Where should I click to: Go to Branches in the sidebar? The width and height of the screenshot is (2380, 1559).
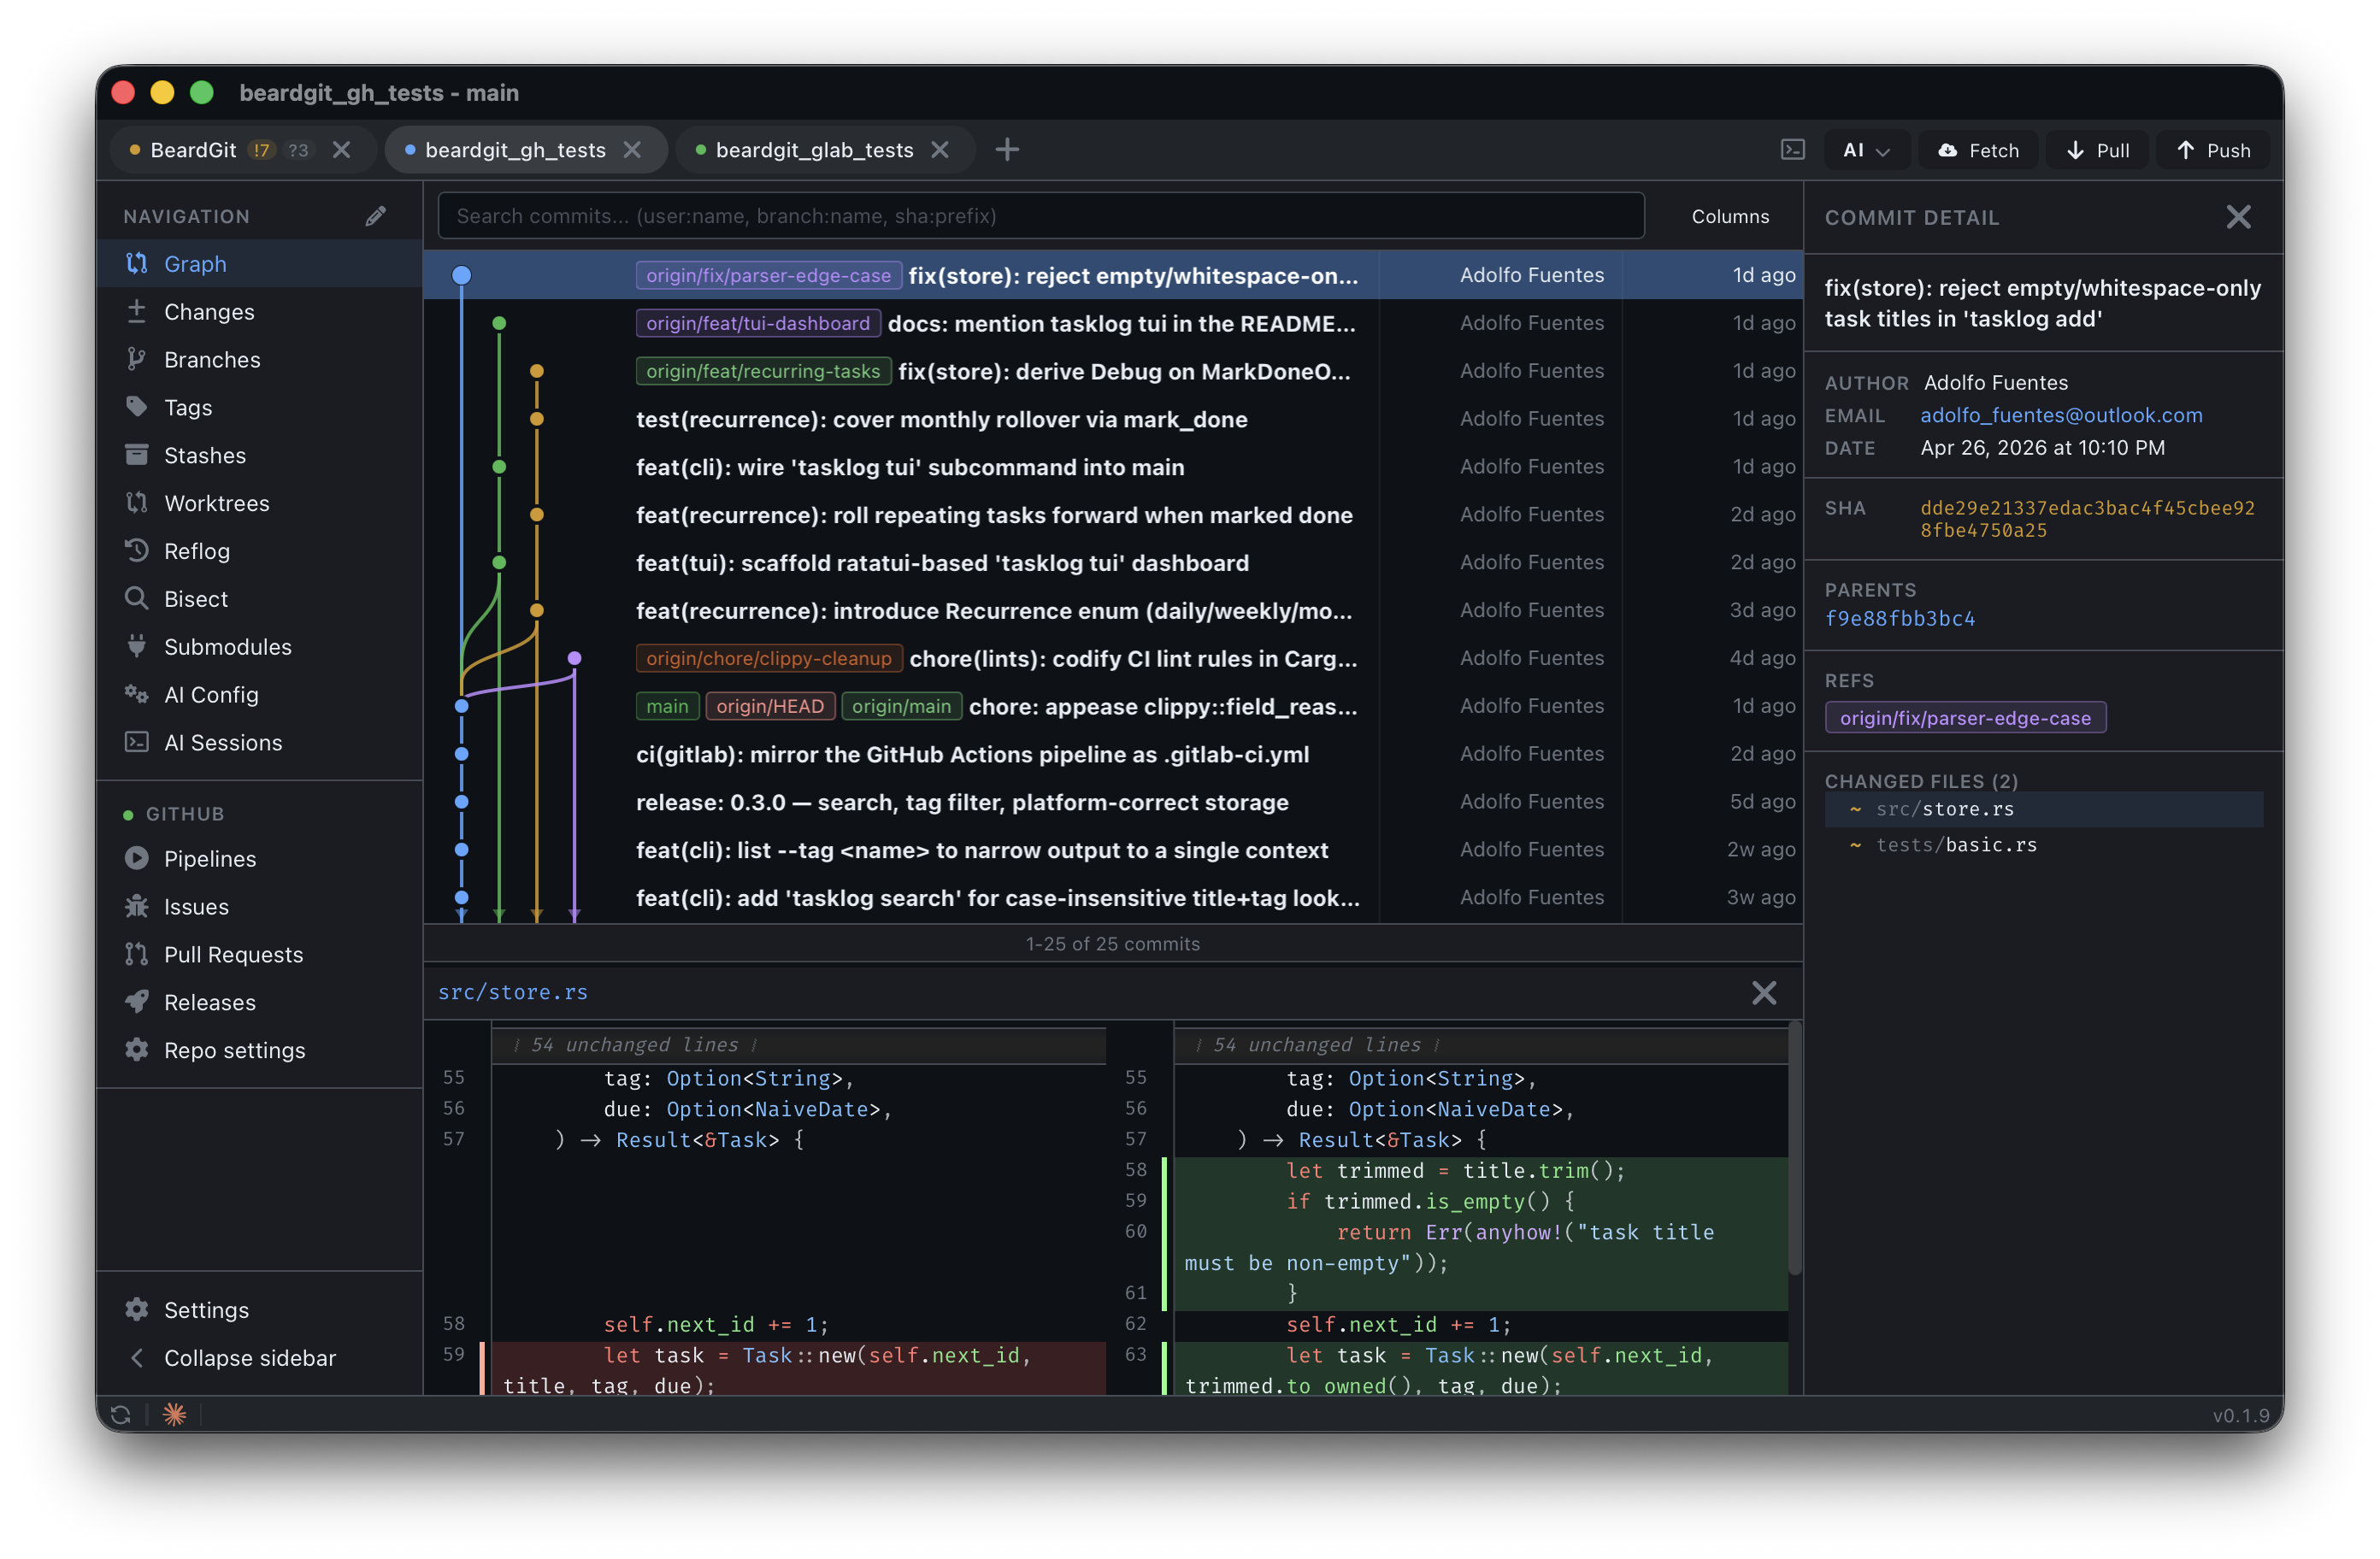(x=258, y=360)
